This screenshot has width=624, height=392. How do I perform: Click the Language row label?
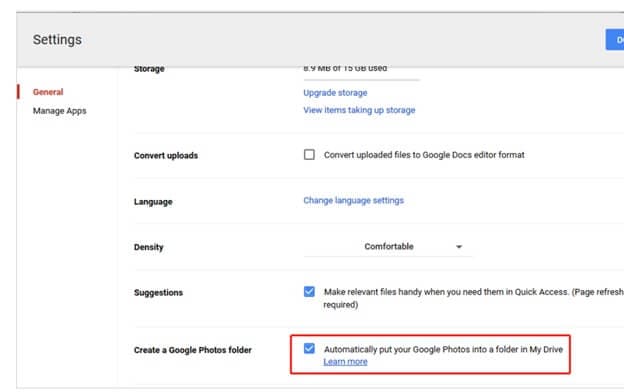point(153,202)
